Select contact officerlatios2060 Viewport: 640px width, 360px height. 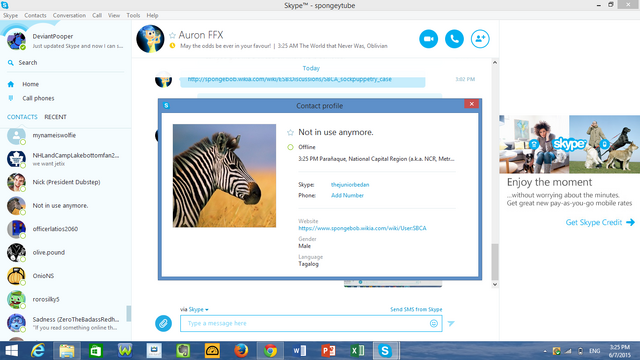65,229
